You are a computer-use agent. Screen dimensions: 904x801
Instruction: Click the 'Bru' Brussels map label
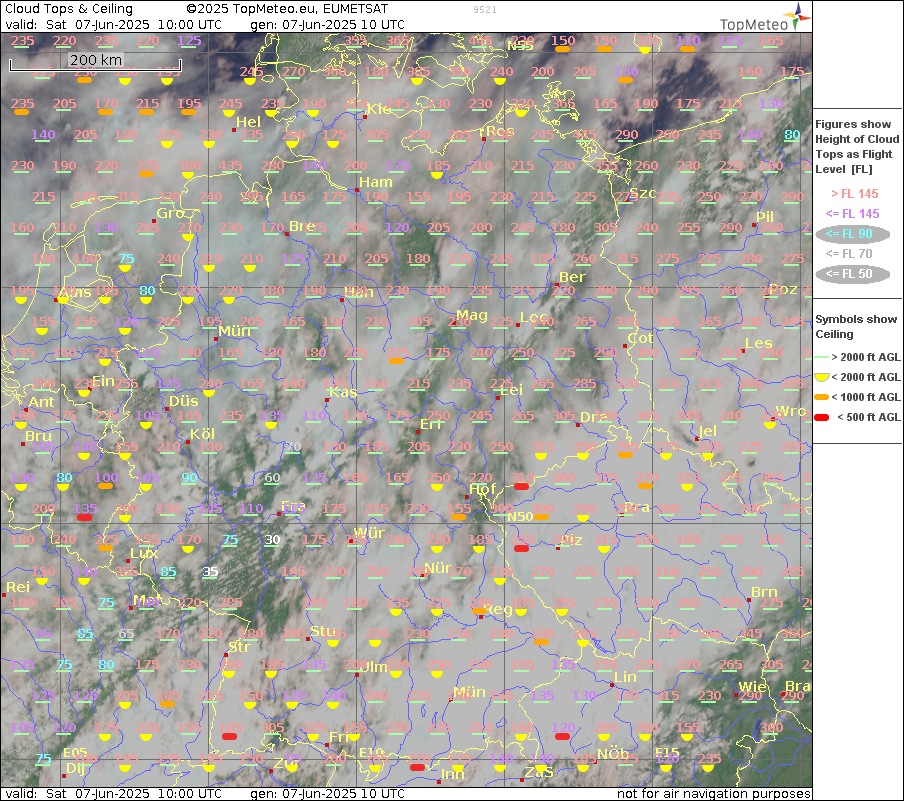[x=39, y=437]
